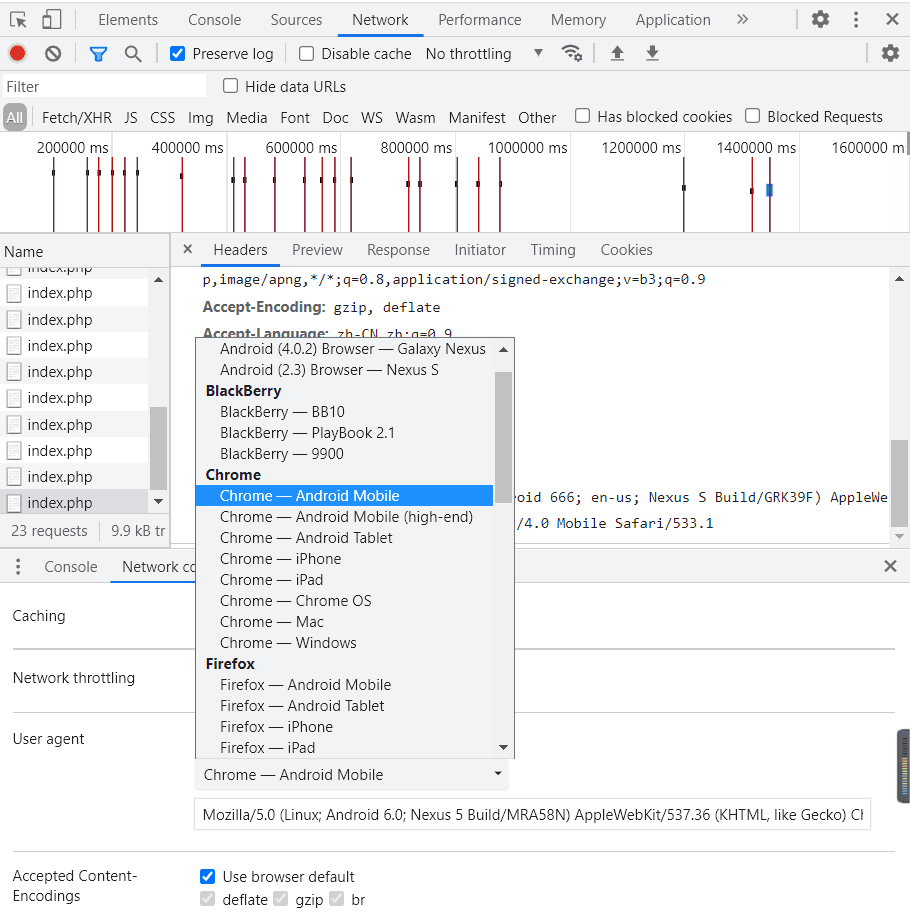
Task: Open DevTools main settings gear
Action: (820, 19)
